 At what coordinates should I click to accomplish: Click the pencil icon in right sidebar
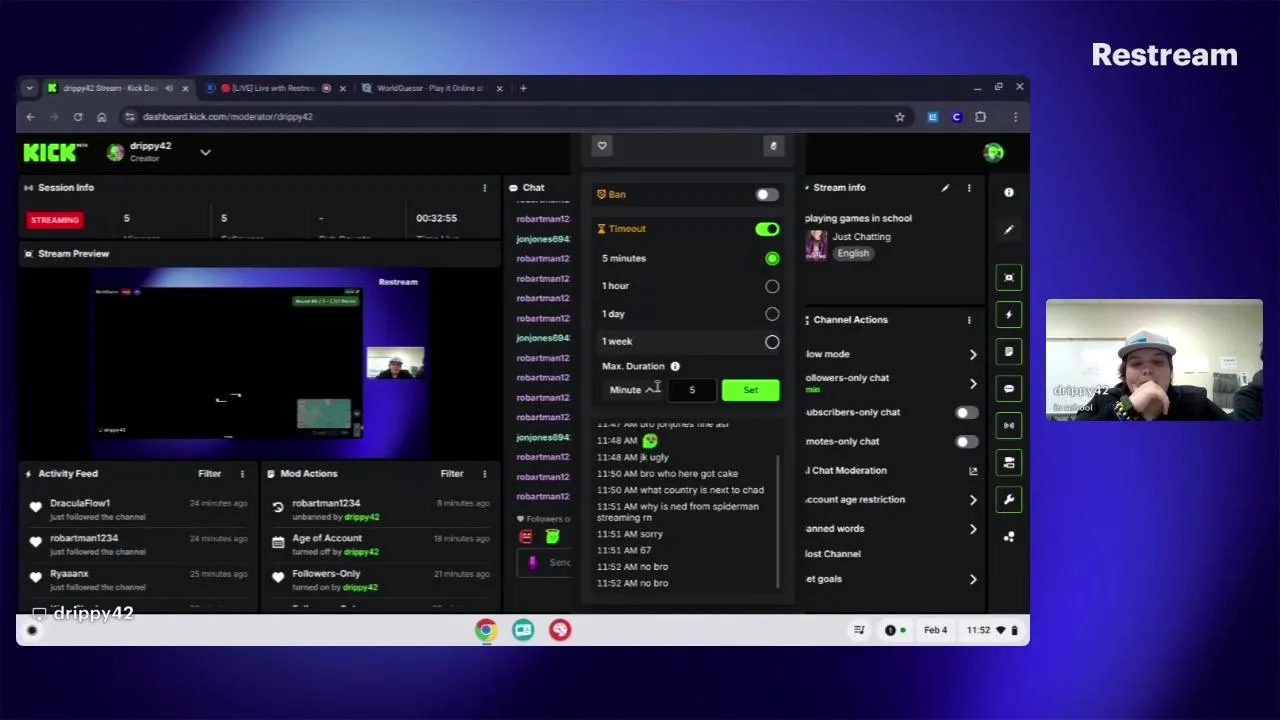1009,230
